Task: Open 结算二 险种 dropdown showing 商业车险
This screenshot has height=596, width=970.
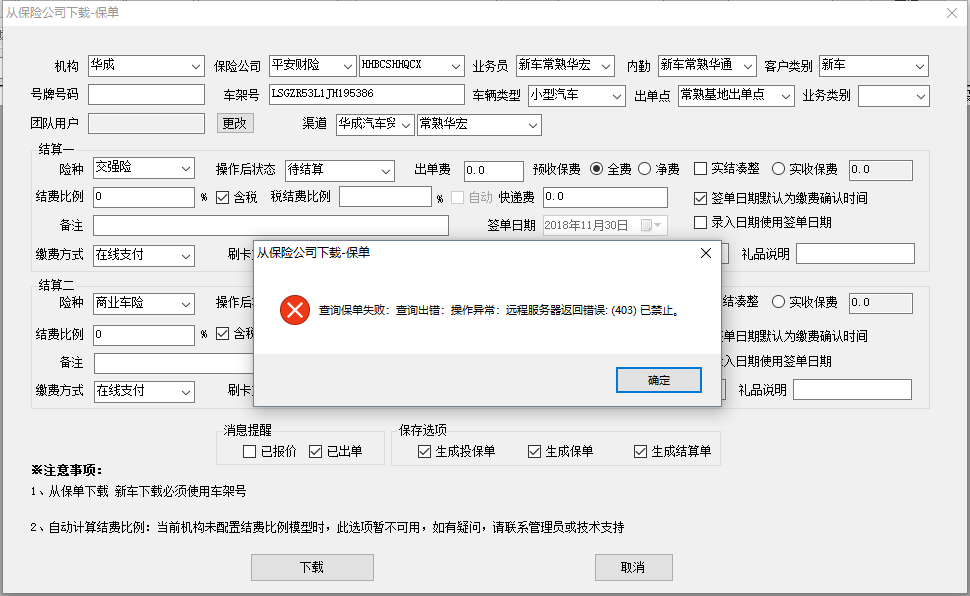Action: tap(144, 304)
